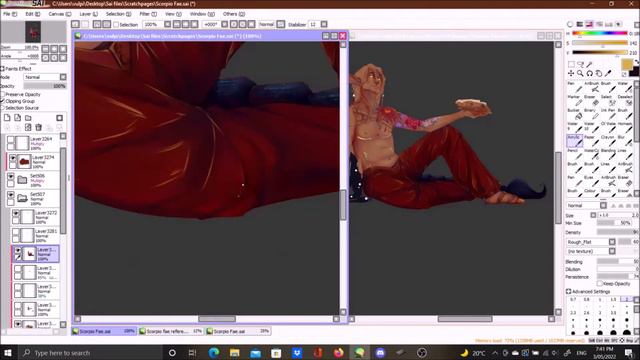
Task: Collapse the Set507 layer folder
Action: coord(22,198)
